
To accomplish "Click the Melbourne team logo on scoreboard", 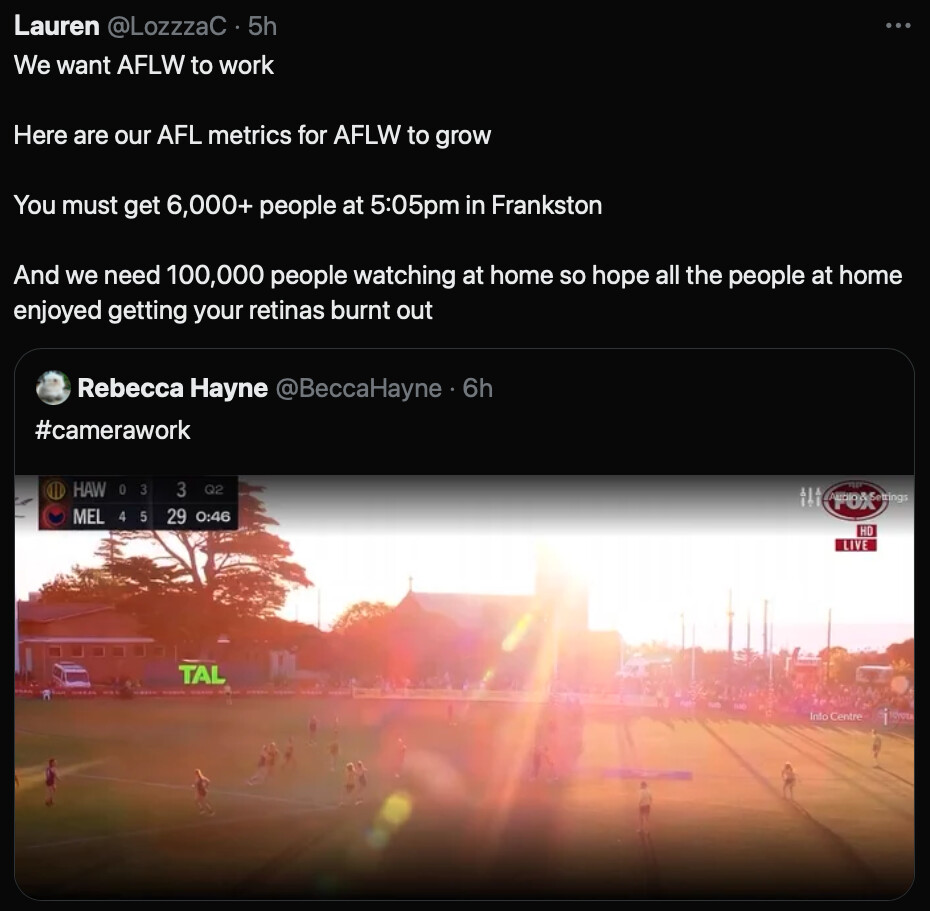I will [56, 516].
